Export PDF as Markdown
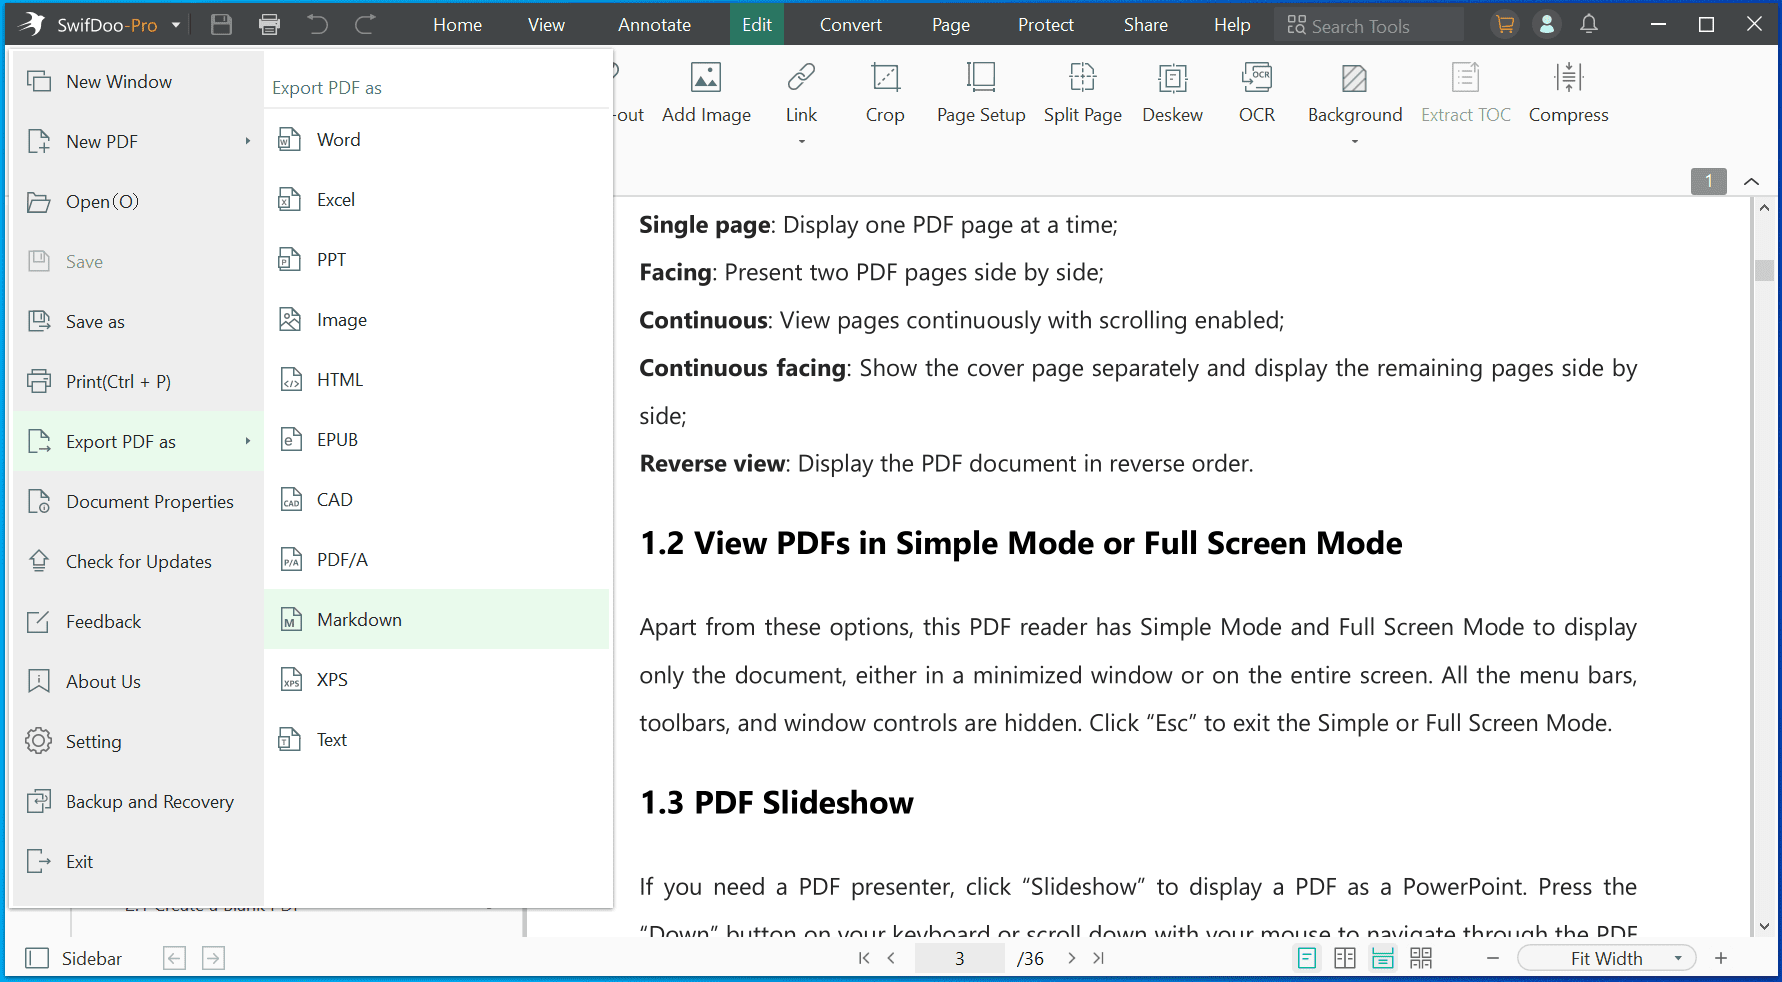Viewport: 1782px width, 982px height. [x=437, y=620]
